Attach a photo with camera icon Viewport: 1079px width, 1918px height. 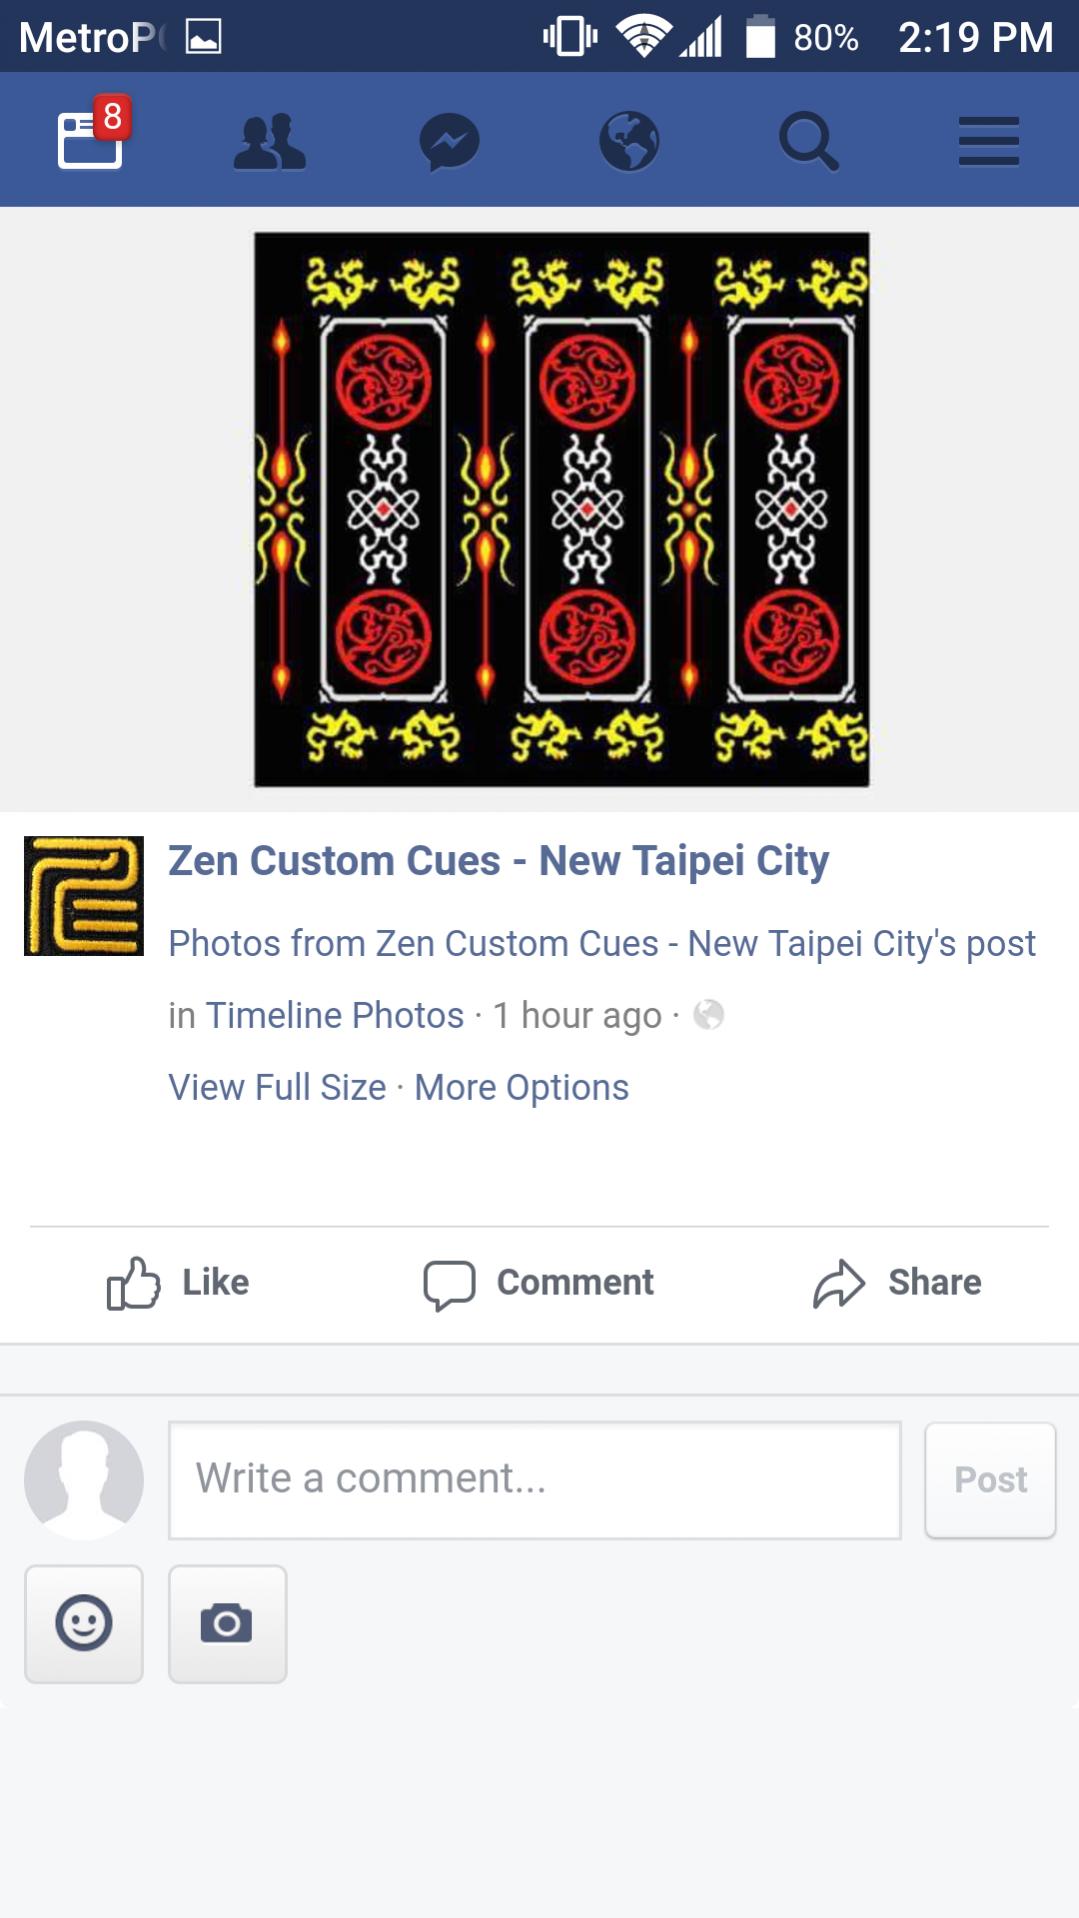pos(227,1624)
